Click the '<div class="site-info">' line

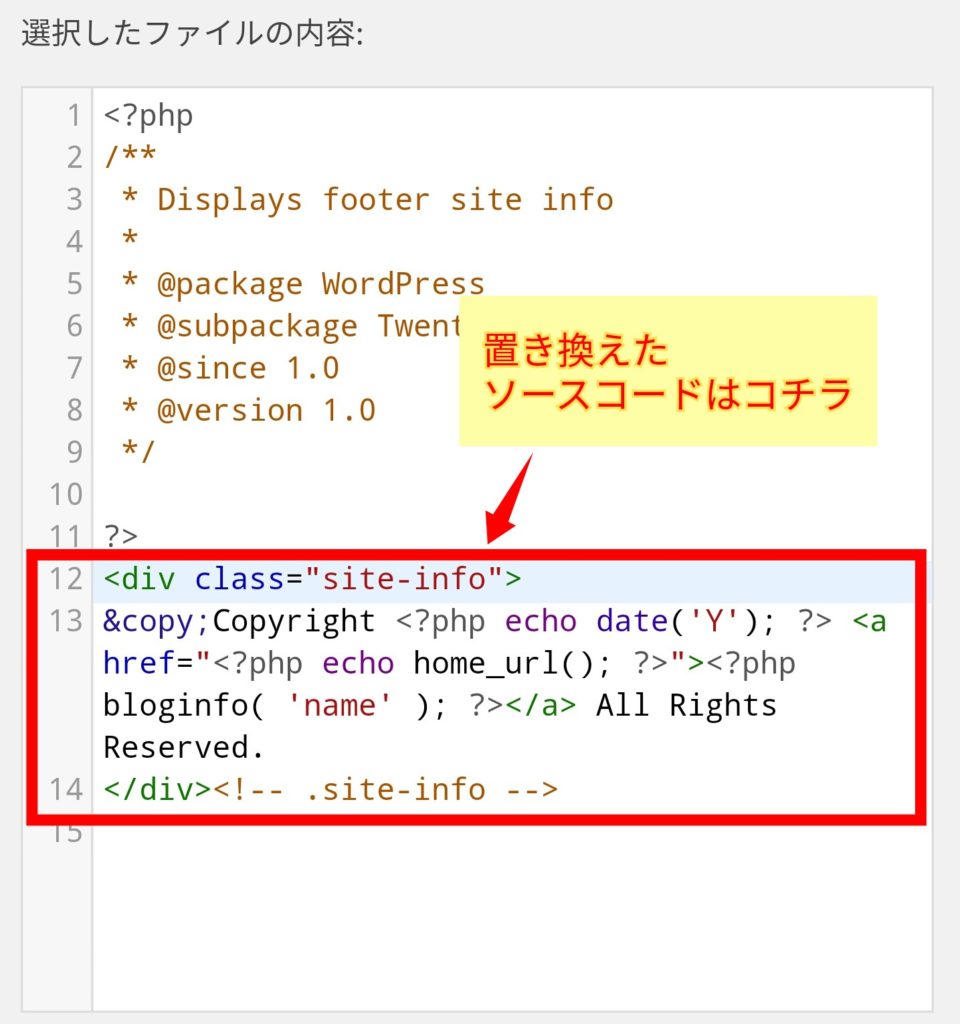(312, 579)
